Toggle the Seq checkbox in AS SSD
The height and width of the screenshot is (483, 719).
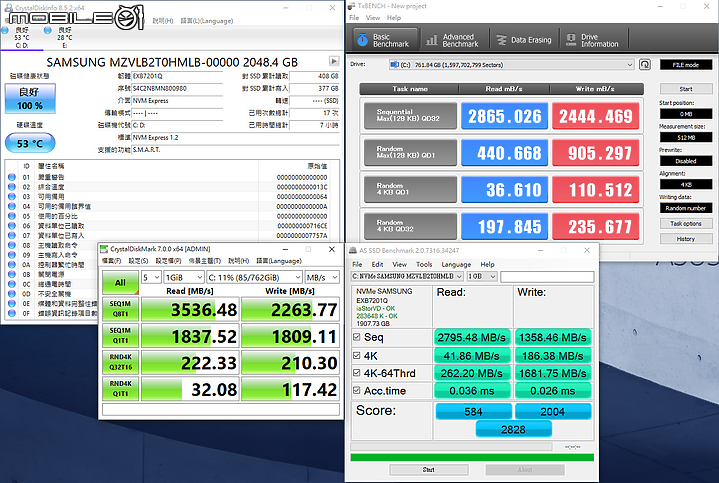click(357, 337)
